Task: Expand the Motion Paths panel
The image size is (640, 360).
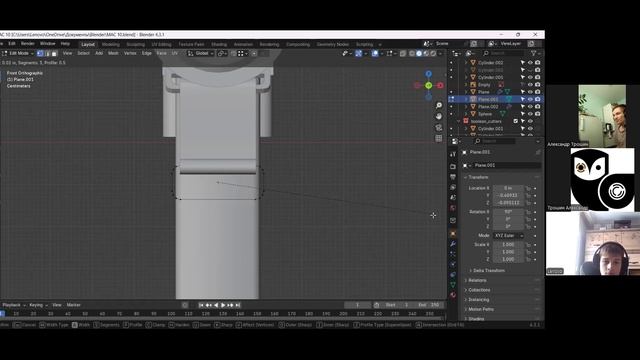Action: click(481, 309)
